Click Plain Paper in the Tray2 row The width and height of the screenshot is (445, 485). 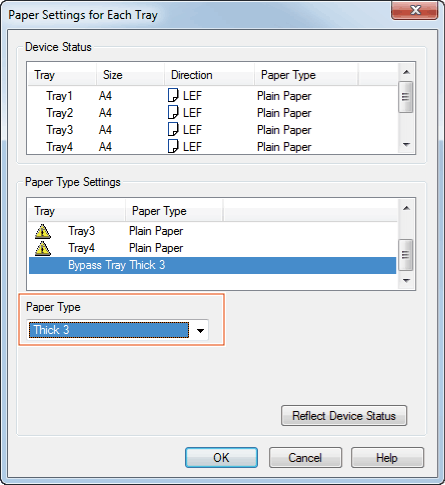coord(284,113)
